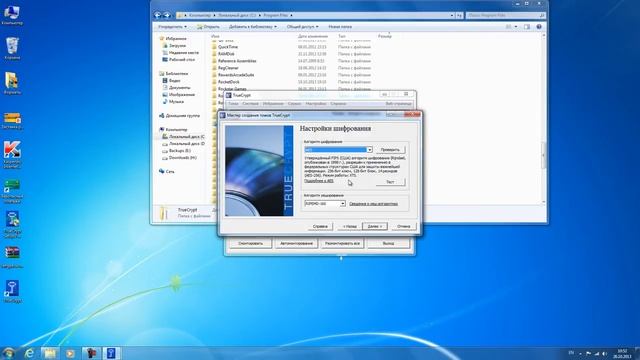Click the change view icon in Explorer
Screen dimensions: 640x360
coord(509,27)
